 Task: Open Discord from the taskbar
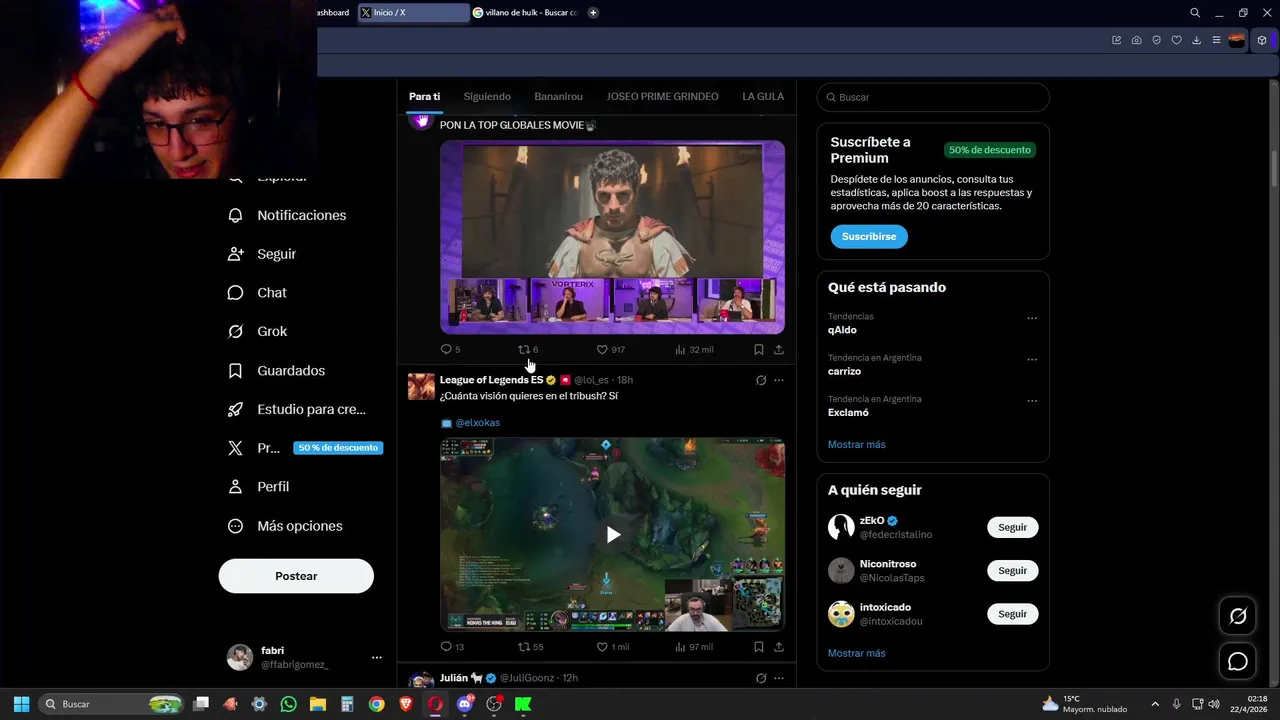464,704
